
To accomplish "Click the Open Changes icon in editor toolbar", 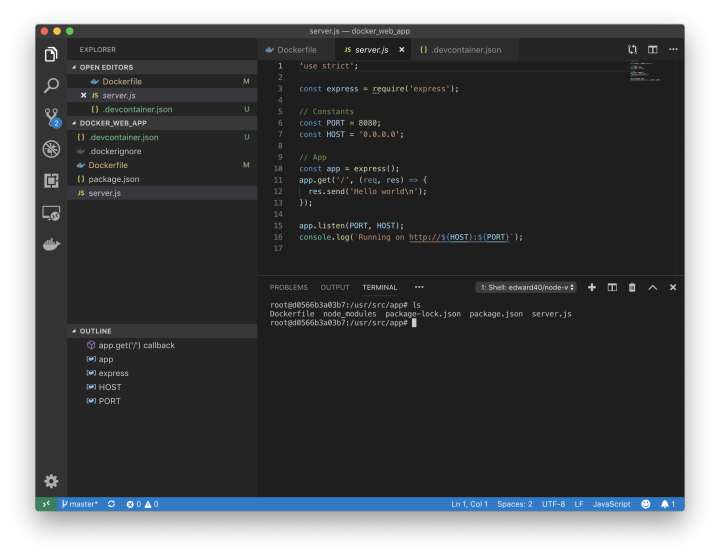I will tap(632, 50).
